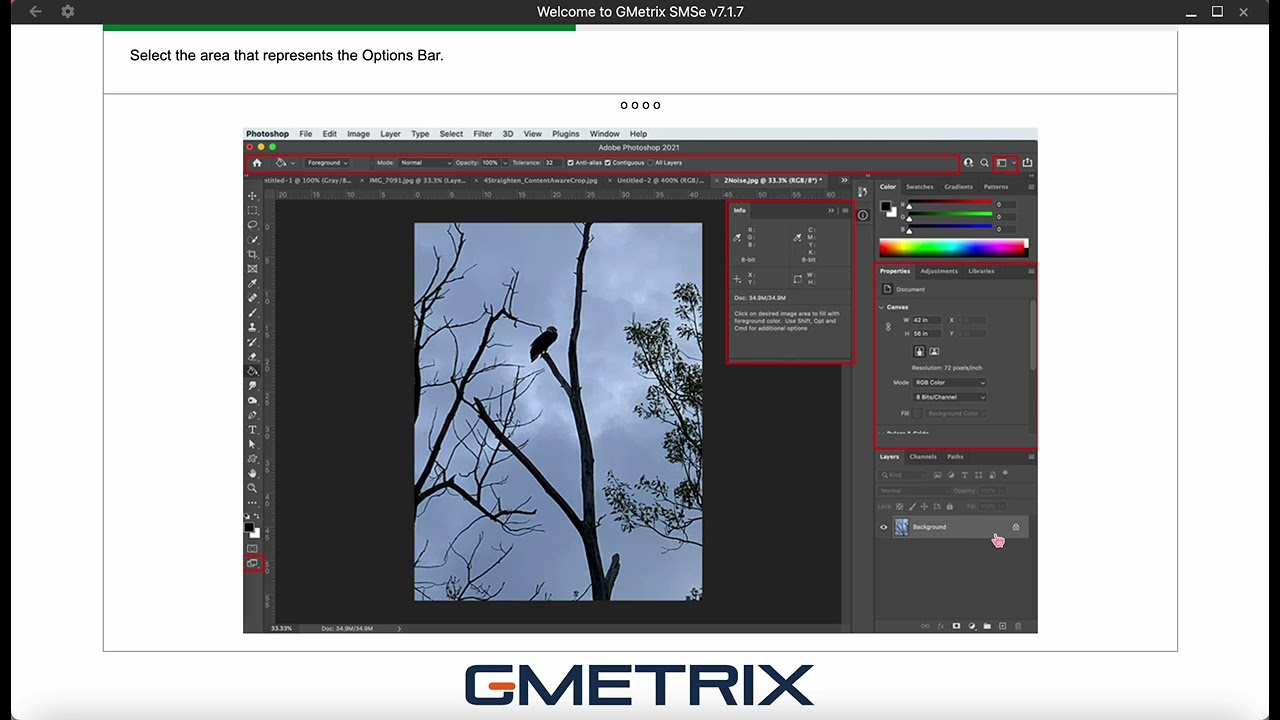Click the red R slider in Color panel
The width and height of the screenshot is (1280, 720).
950,202
